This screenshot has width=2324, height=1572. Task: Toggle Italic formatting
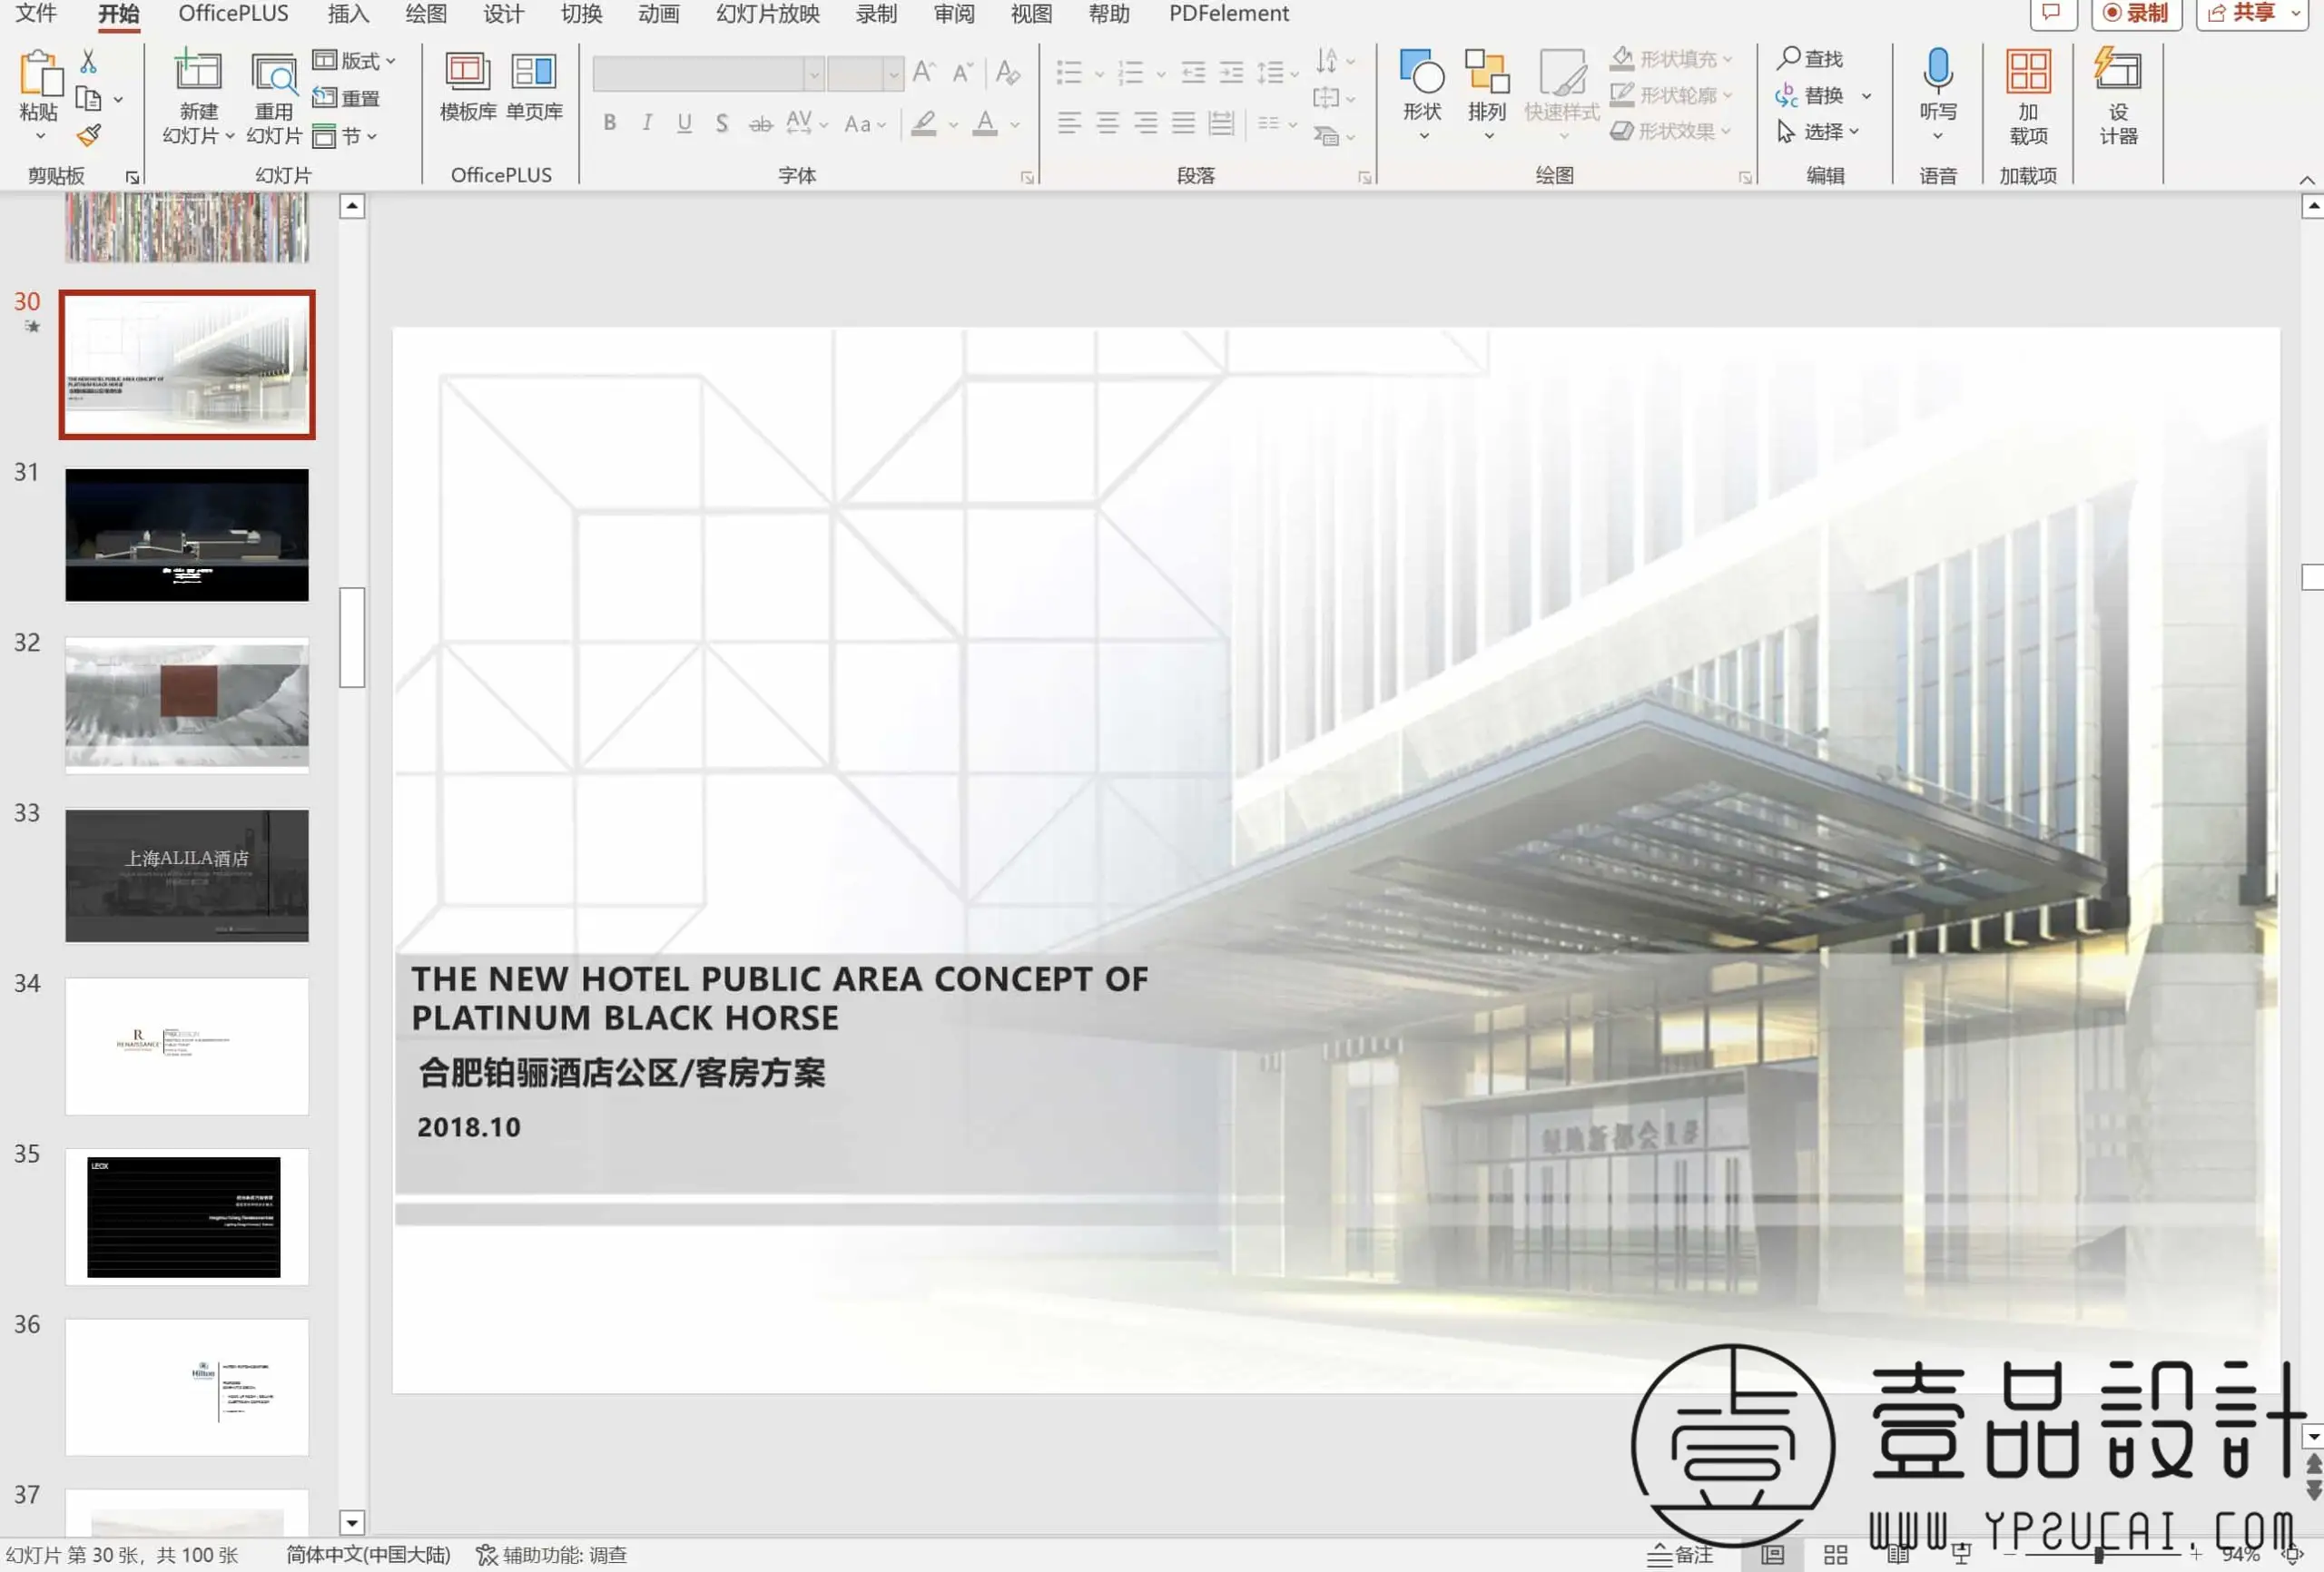click(x=647, y=123)
